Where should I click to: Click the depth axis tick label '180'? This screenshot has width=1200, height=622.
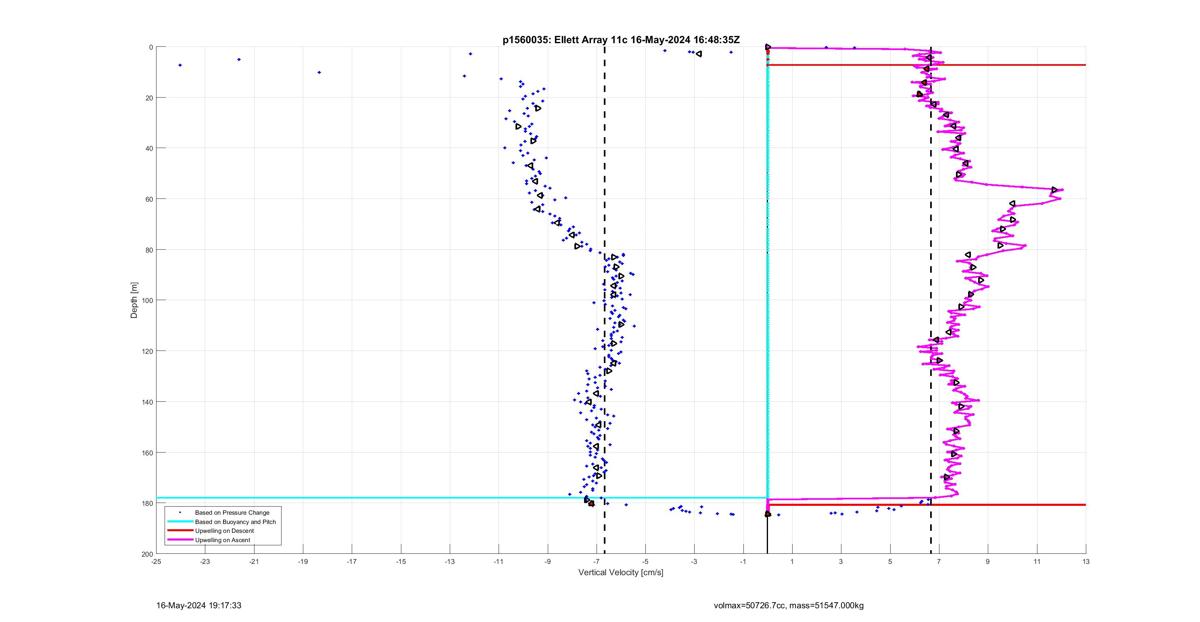click(146, 503)
